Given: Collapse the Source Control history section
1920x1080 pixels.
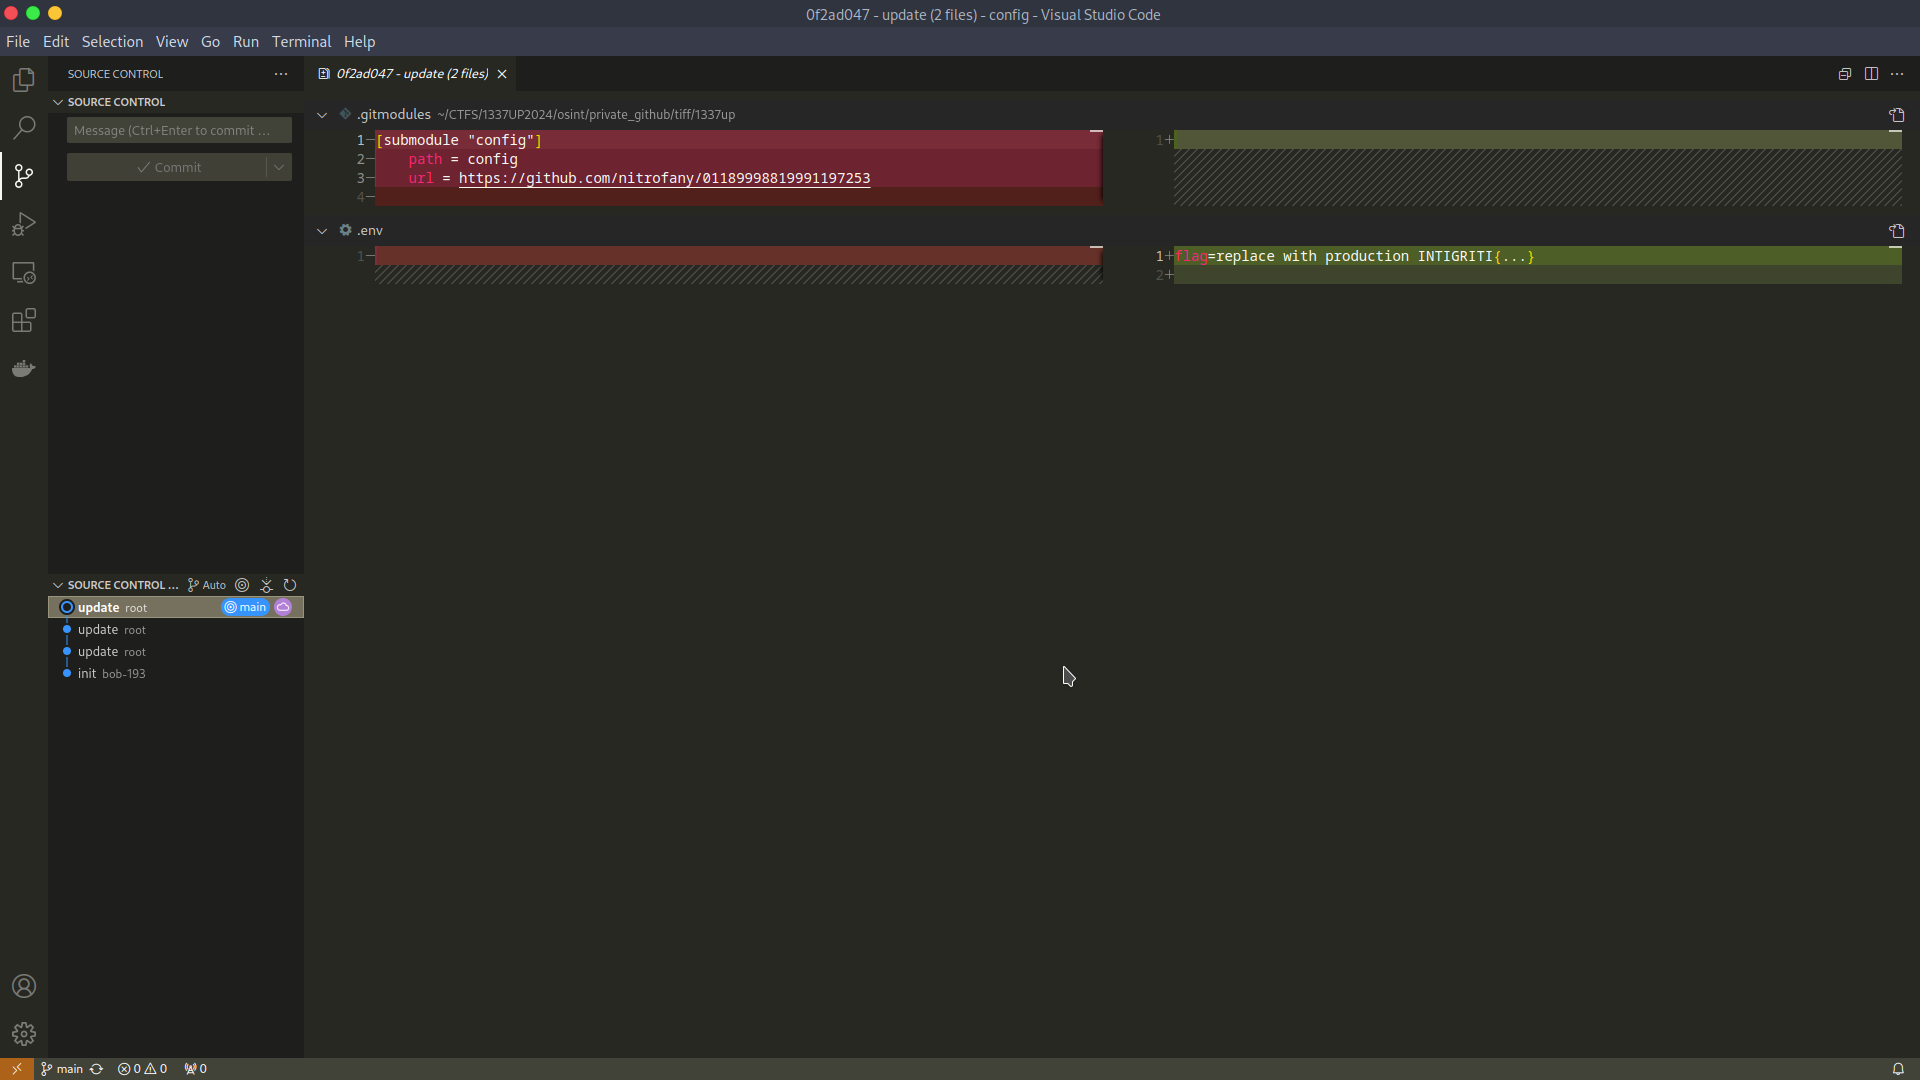Looking at the screenshot, I should [x=58, y=585].
